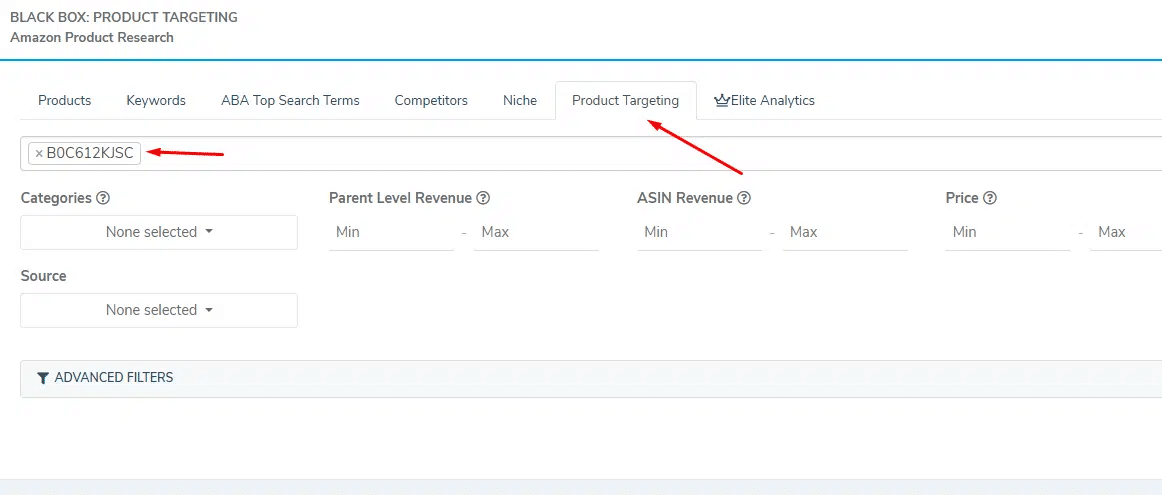
Task: Expand the Advanced Filters section
Action: click(x=113, y=378)
